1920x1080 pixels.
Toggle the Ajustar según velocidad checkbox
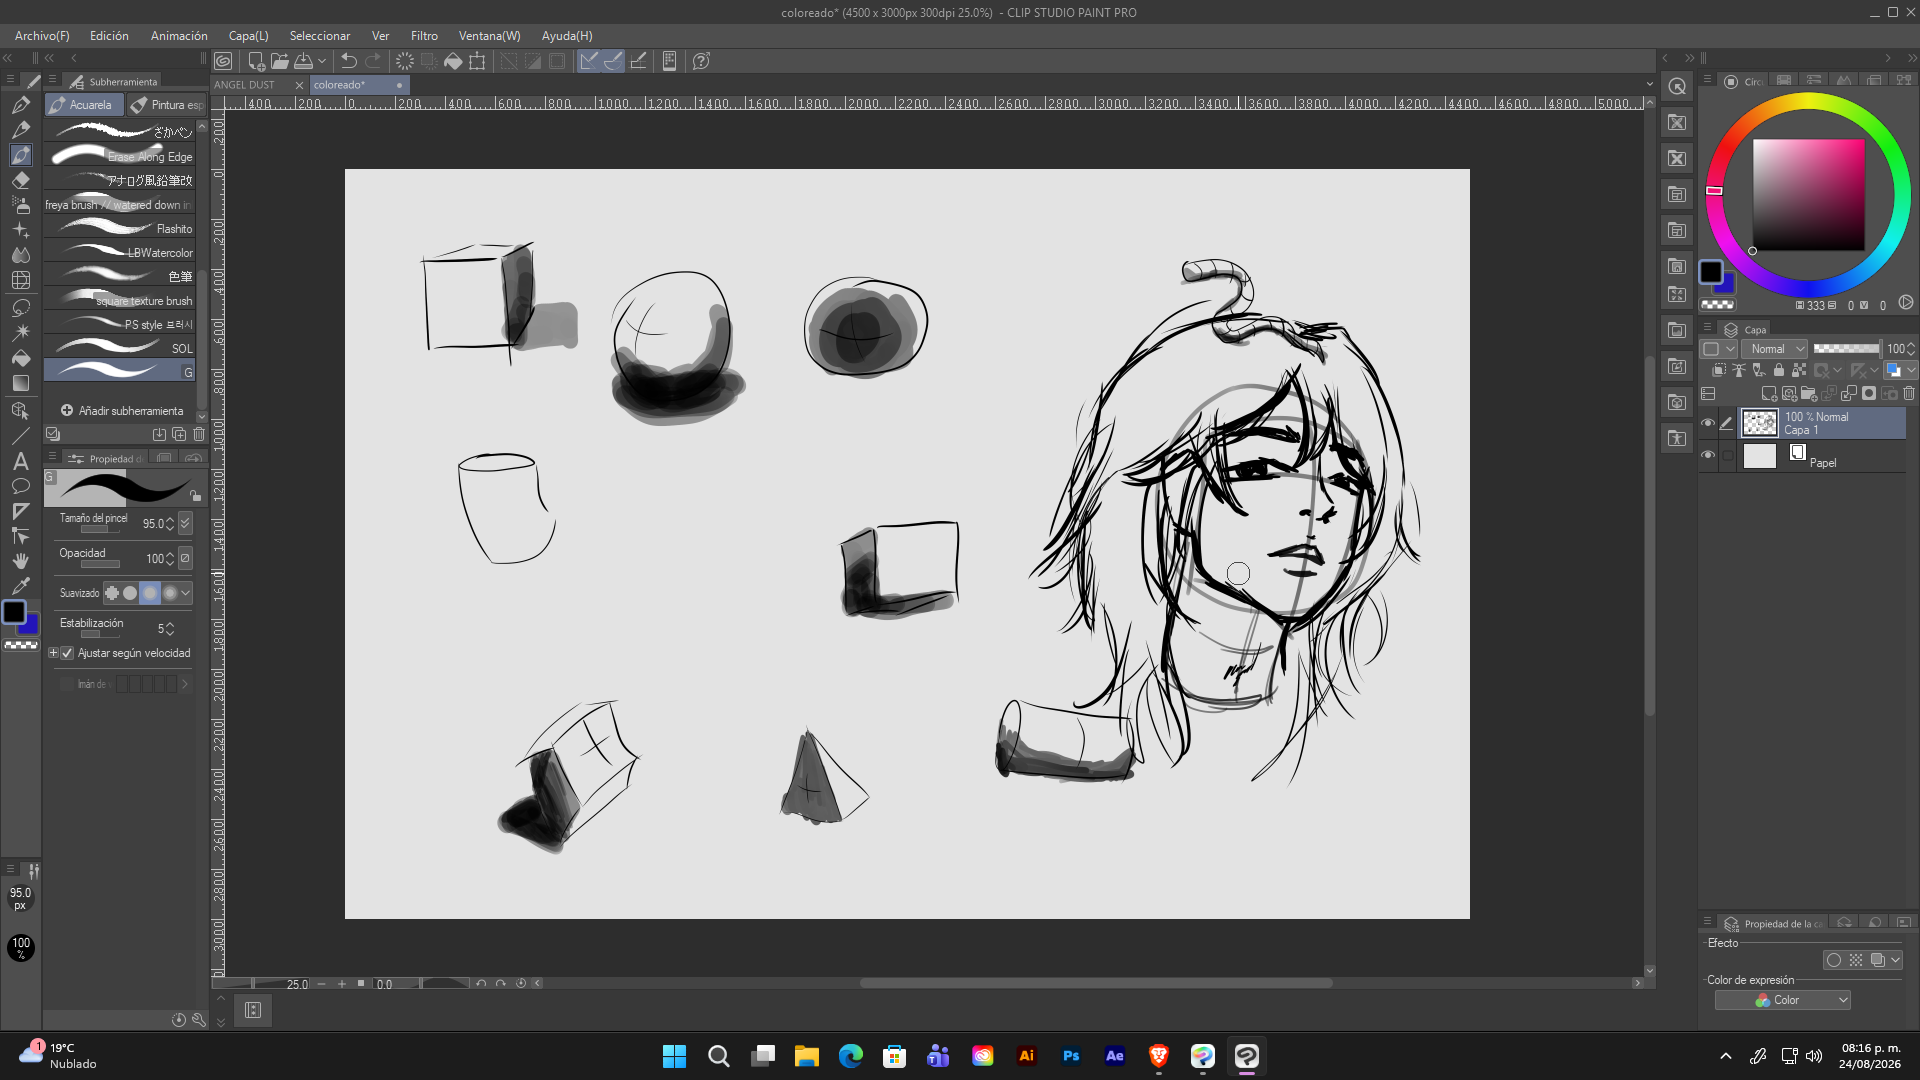(67, 653)
